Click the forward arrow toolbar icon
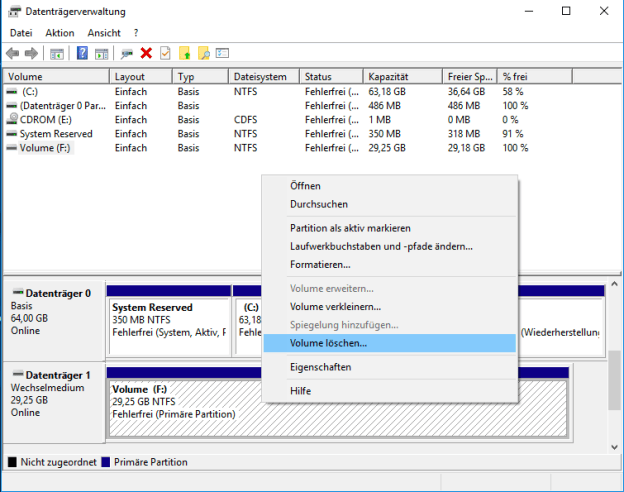The width and height of the screenshot is (624, 492). [x=32, y=53]
